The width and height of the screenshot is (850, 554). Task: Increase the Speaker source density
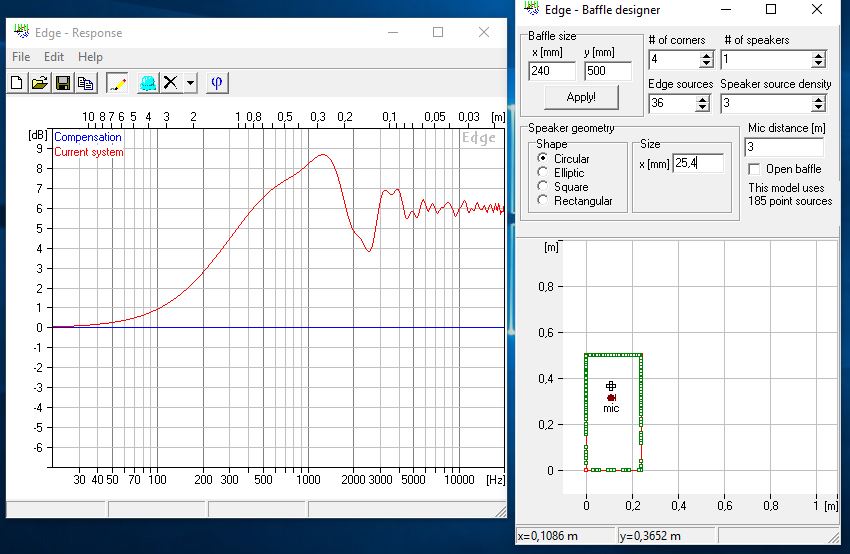819,99
